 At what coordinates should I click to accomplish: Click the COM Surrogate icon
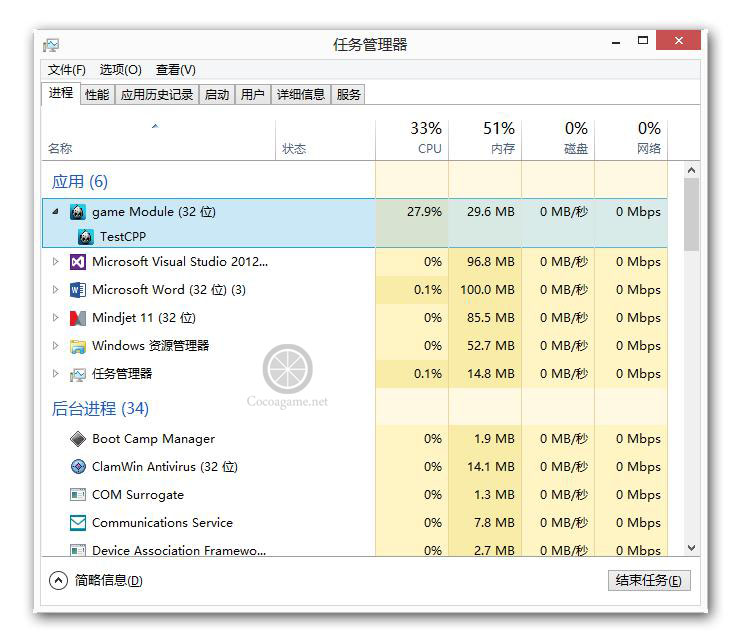78,495
